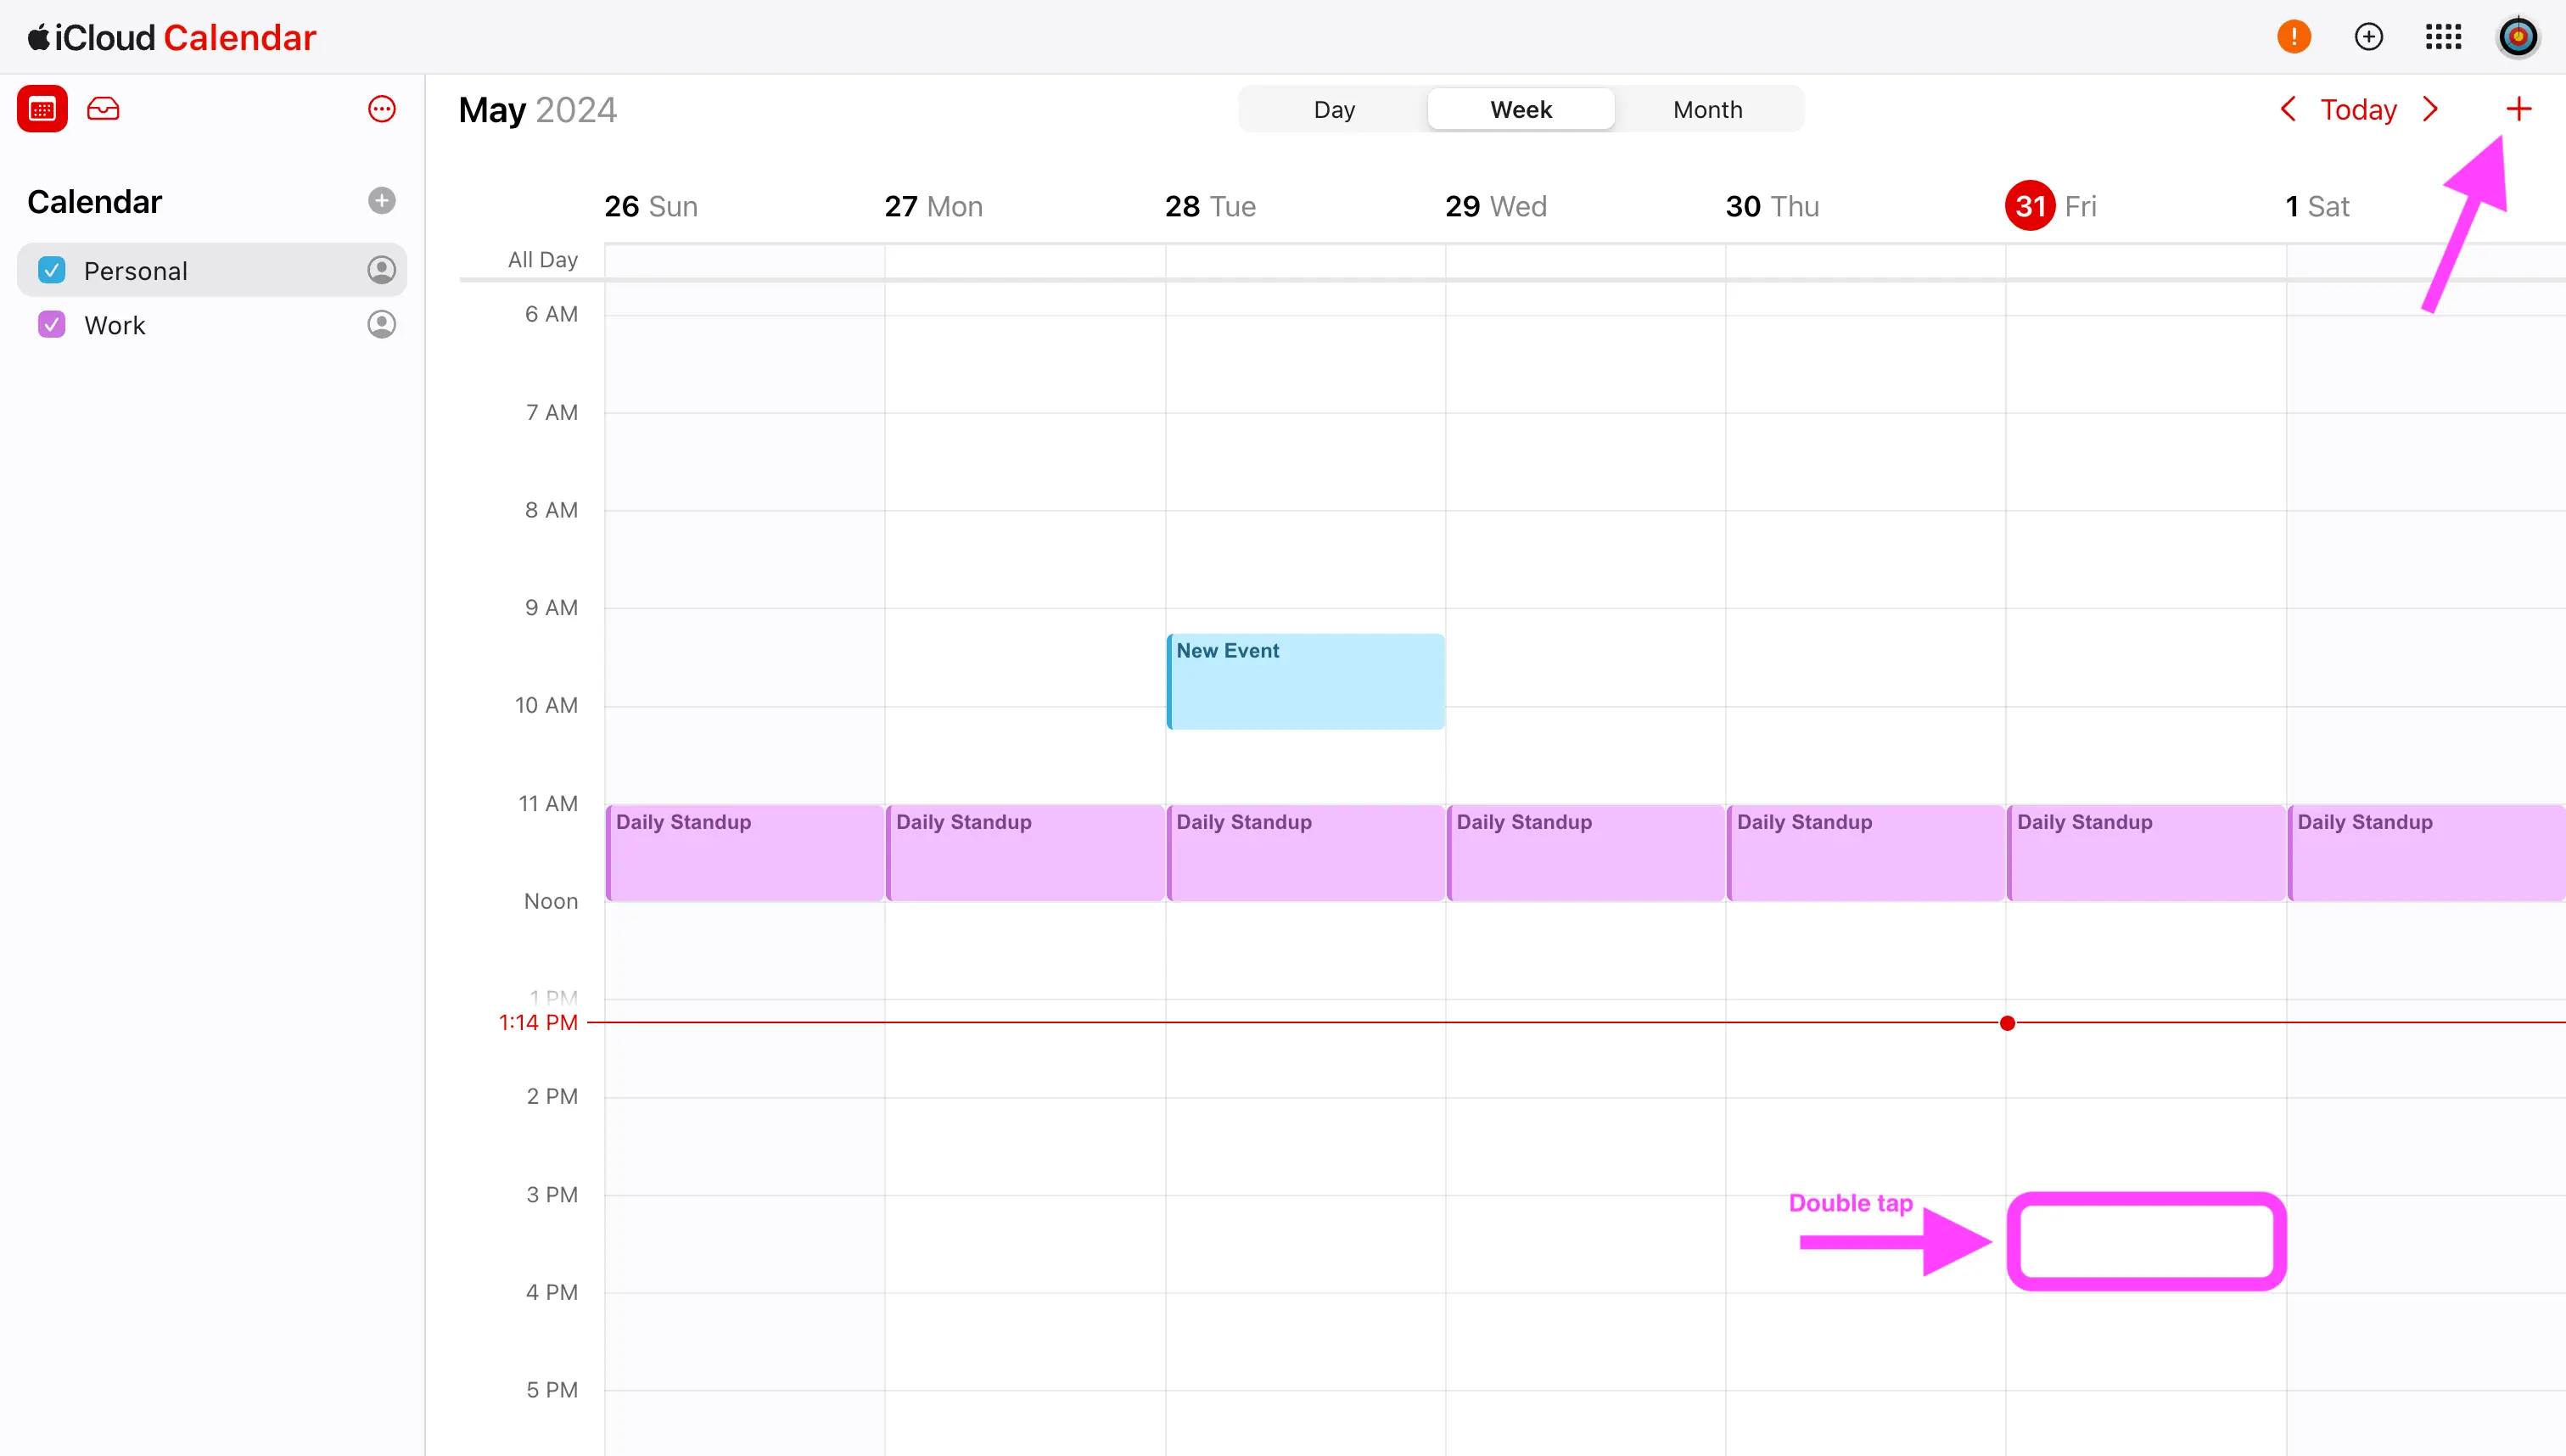
Task: Switch to the Week tab
Action: coord(1522,109)
